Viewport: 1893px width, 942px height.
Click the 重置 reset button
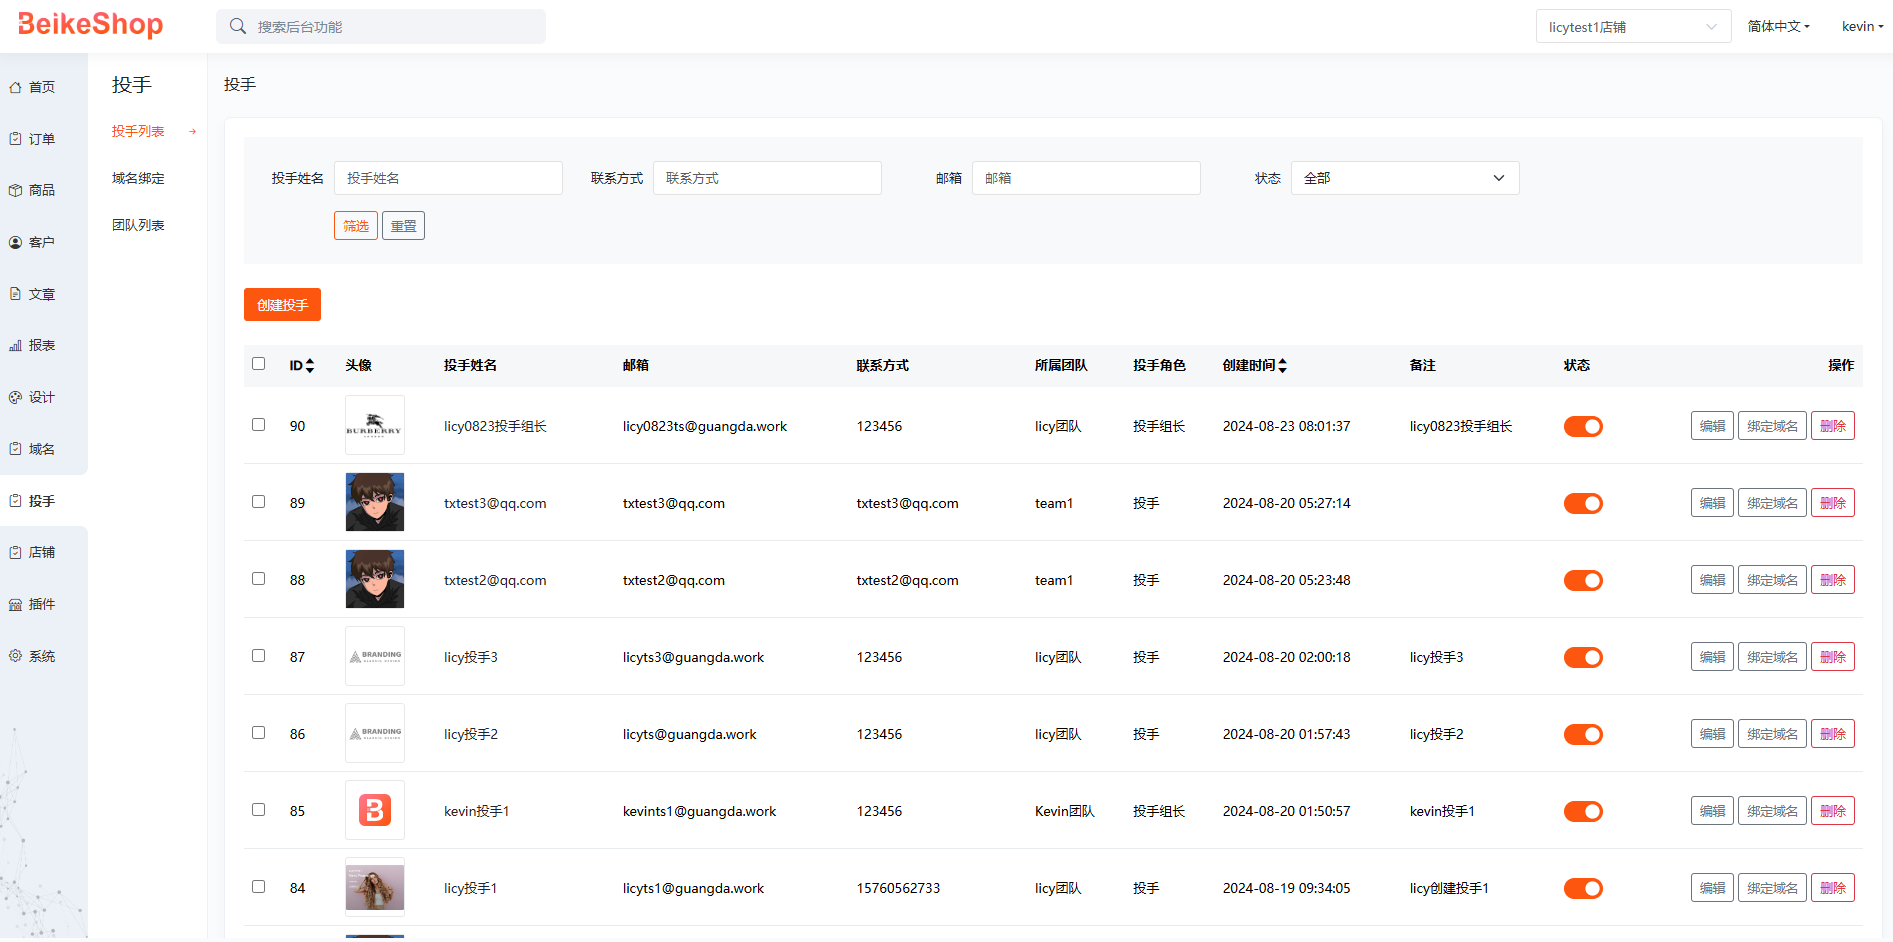(403, 226)
